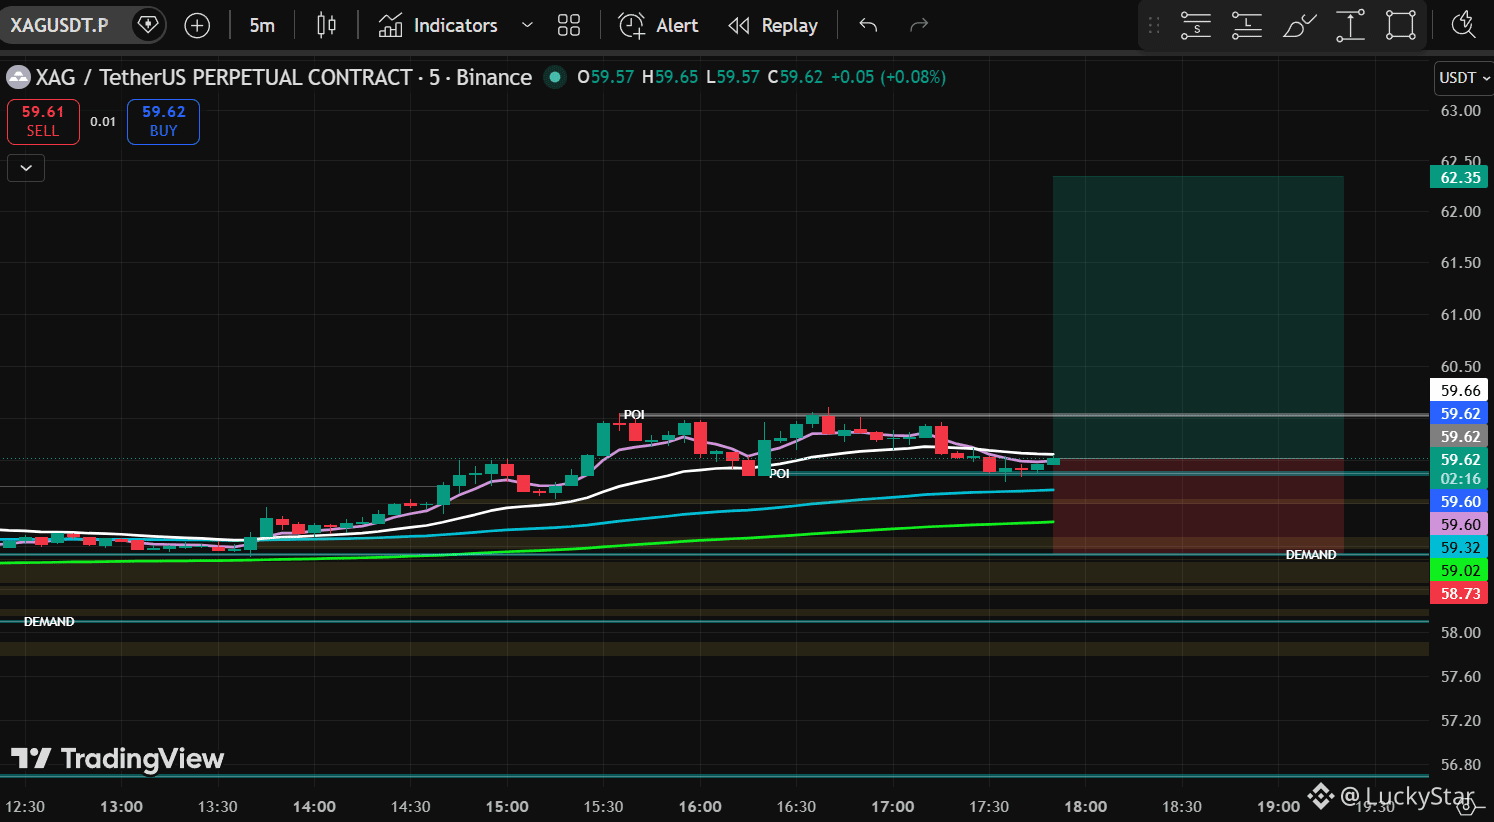Select the red stop-loss zone of the long position
This screenshot has width=1494, height=822.
point(1198,505)
